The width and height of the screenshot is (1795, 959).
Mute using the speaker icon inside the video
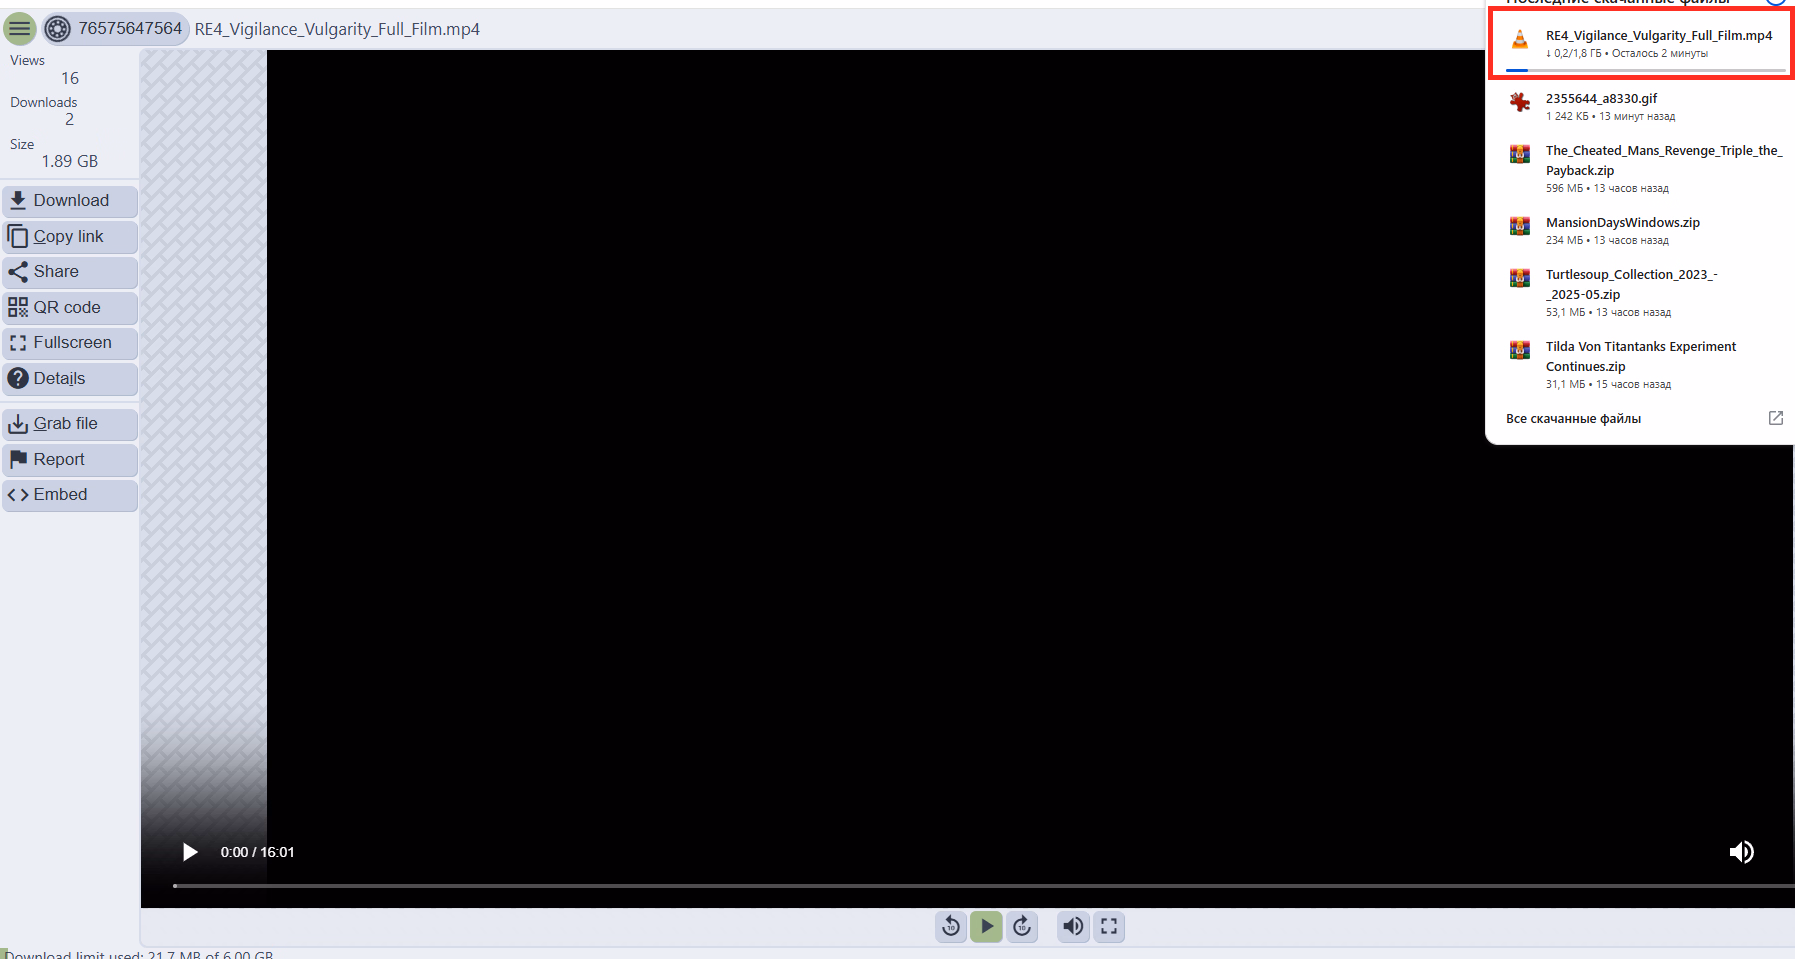pyautogui.click(x=1741, y=852)
